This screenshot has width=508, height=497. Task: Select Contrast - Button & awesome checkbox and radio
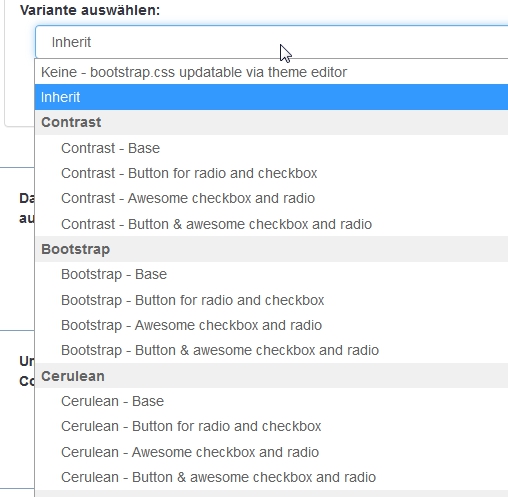point(272,224)
